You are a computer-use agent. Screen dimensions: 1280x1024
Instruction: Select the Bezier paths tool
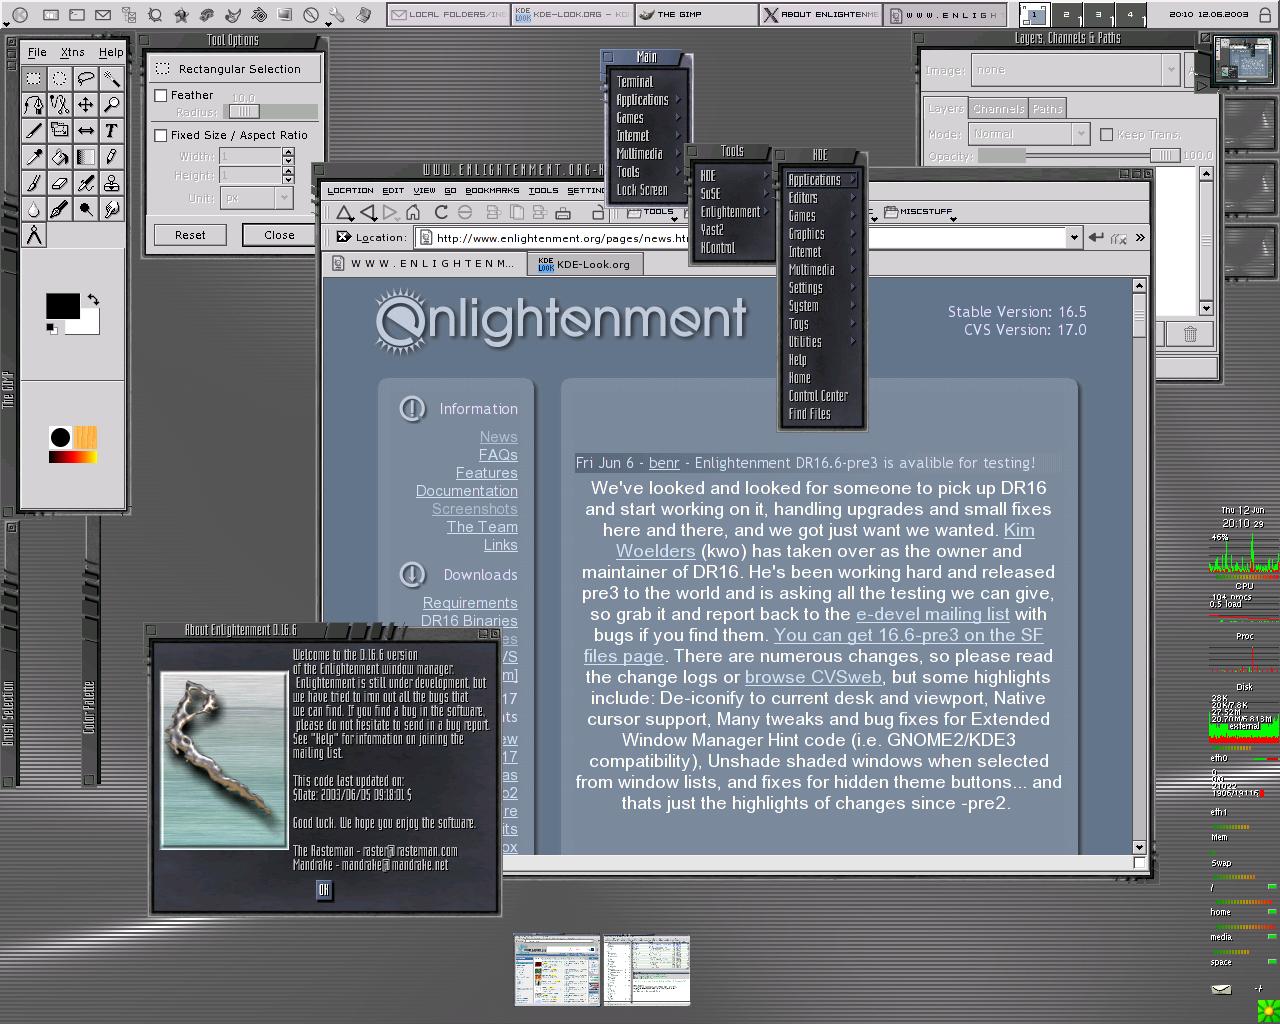click(x=34, y=104)
